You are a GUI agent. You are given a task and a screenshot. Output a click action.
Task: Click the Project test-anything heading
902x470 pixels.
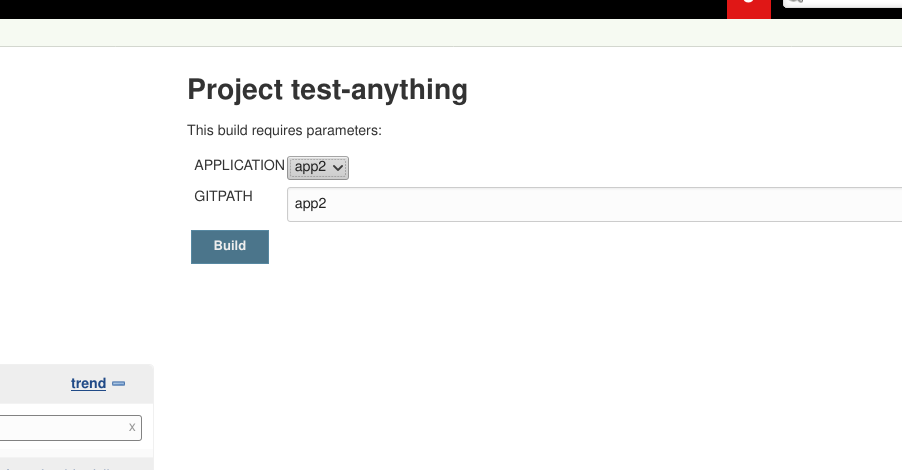pos(327,90)
